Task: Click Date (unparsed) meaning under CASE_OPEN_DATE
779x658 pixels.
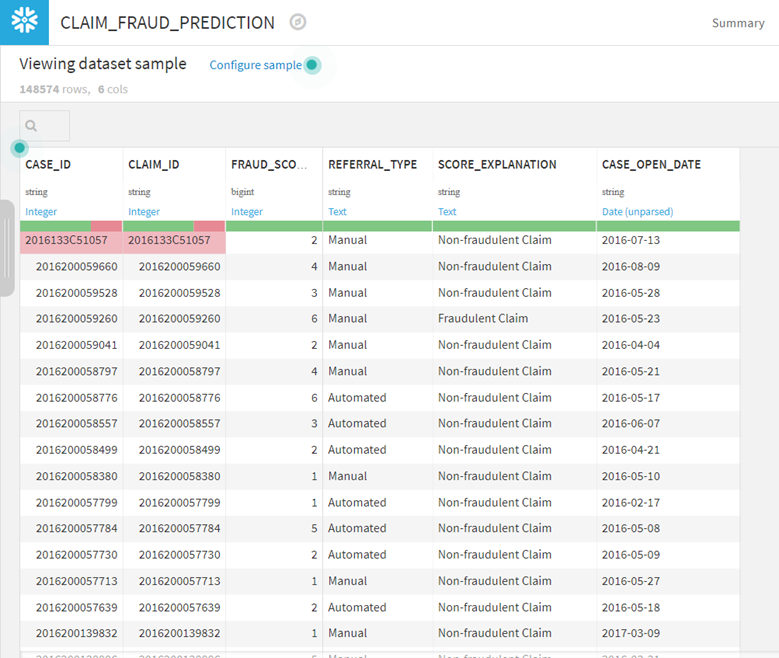Action: pos(637,212)
